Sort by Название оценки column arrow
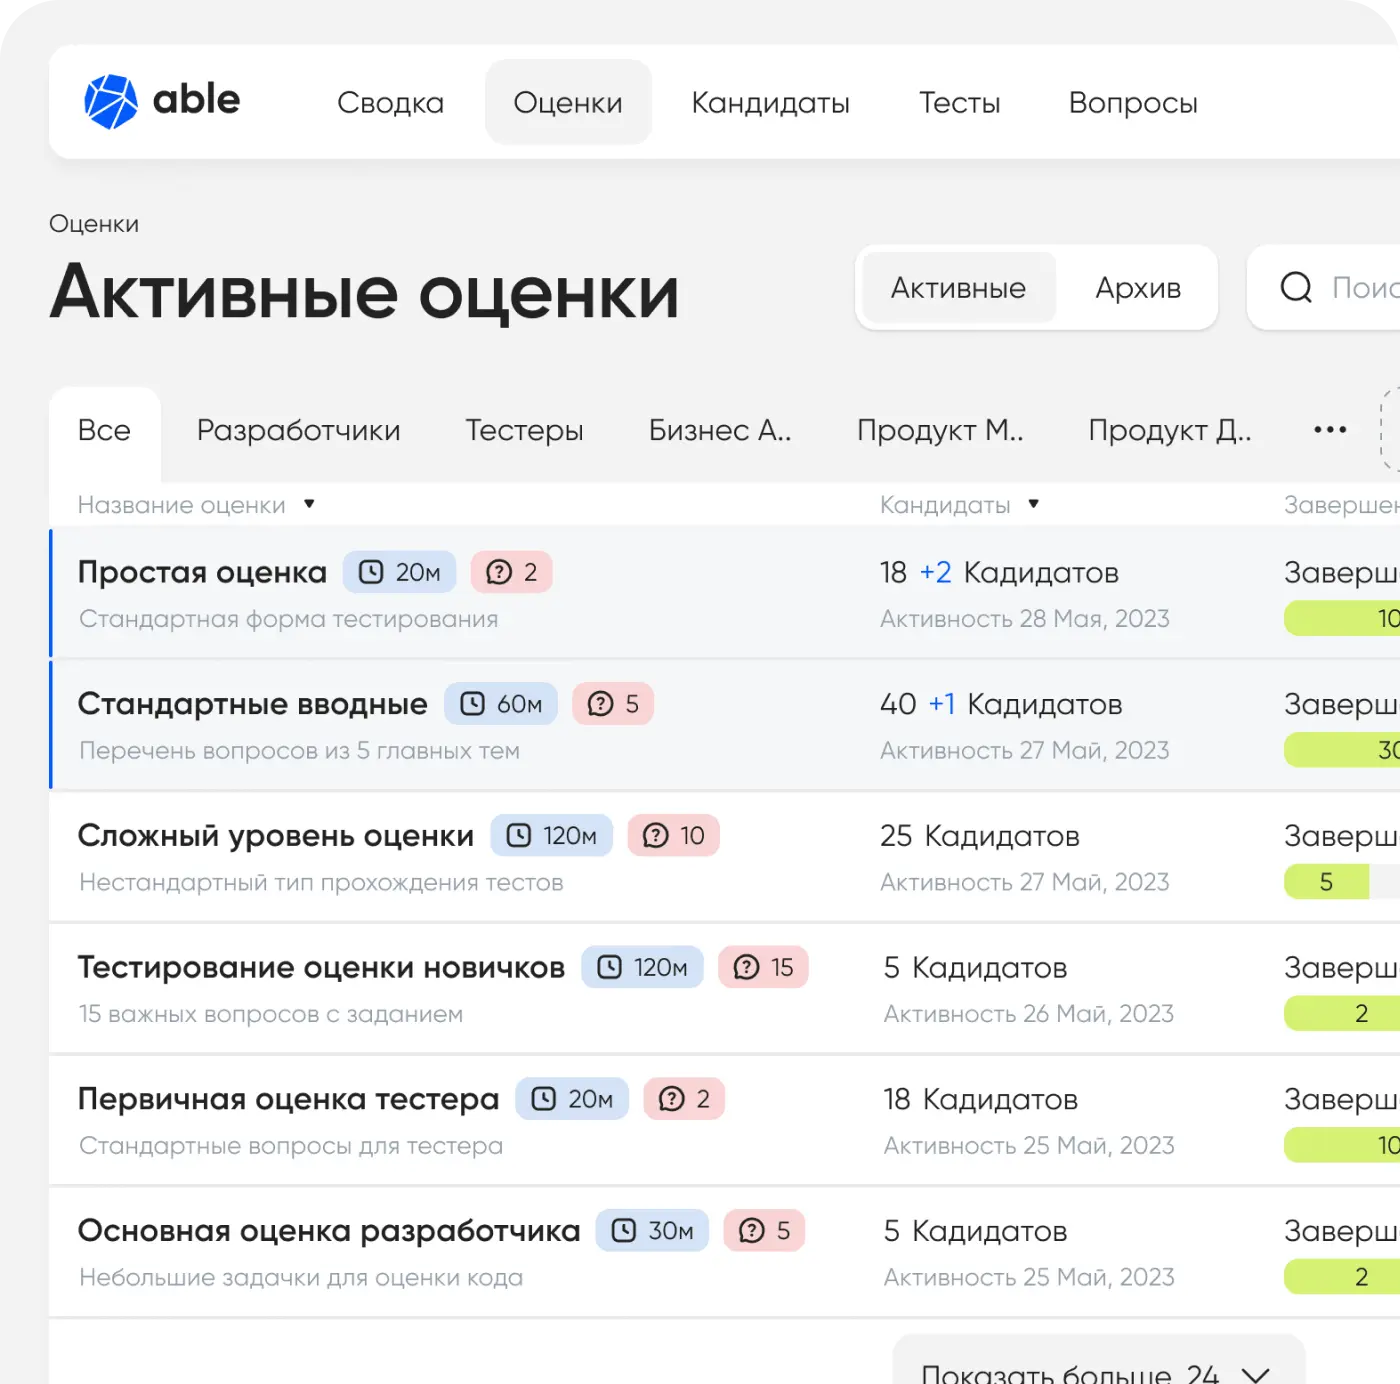The width and height of the screenshot is (1400, 1384). (x=309, y=504)
